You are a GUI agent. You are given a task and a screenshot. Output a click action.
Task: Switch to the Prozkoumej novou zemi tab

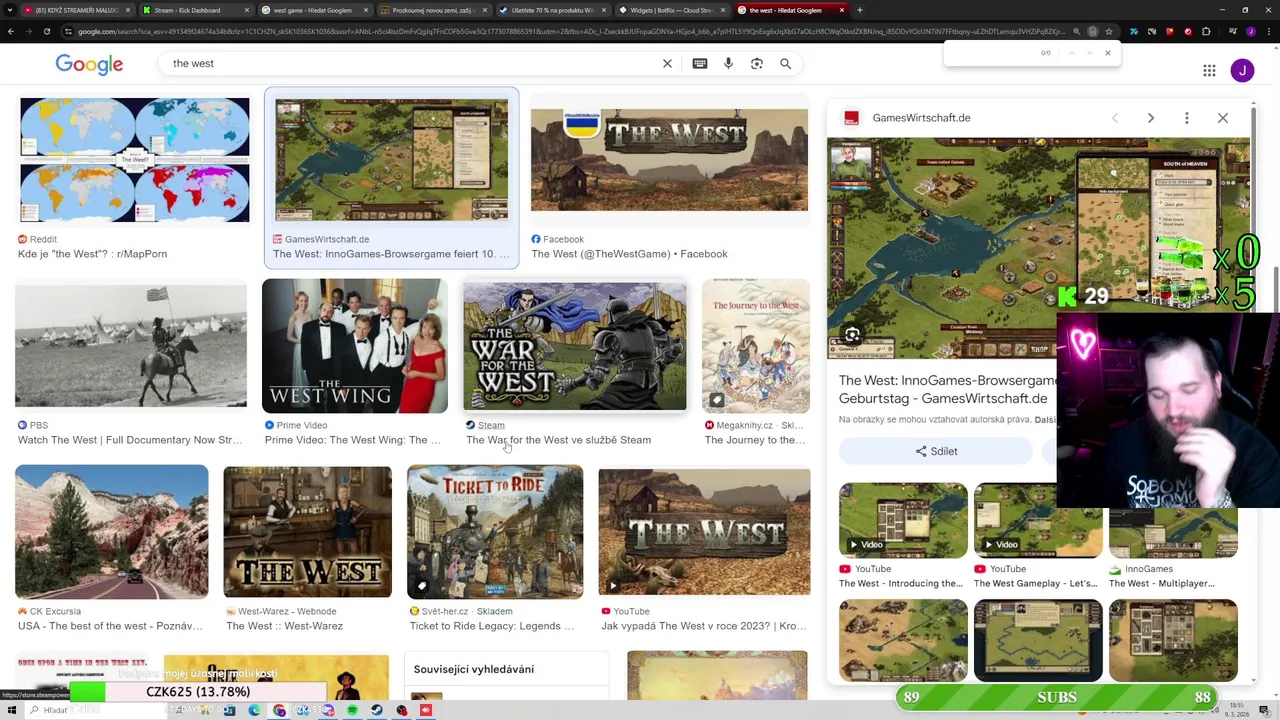pyautogui.click(x=432, y=10)
